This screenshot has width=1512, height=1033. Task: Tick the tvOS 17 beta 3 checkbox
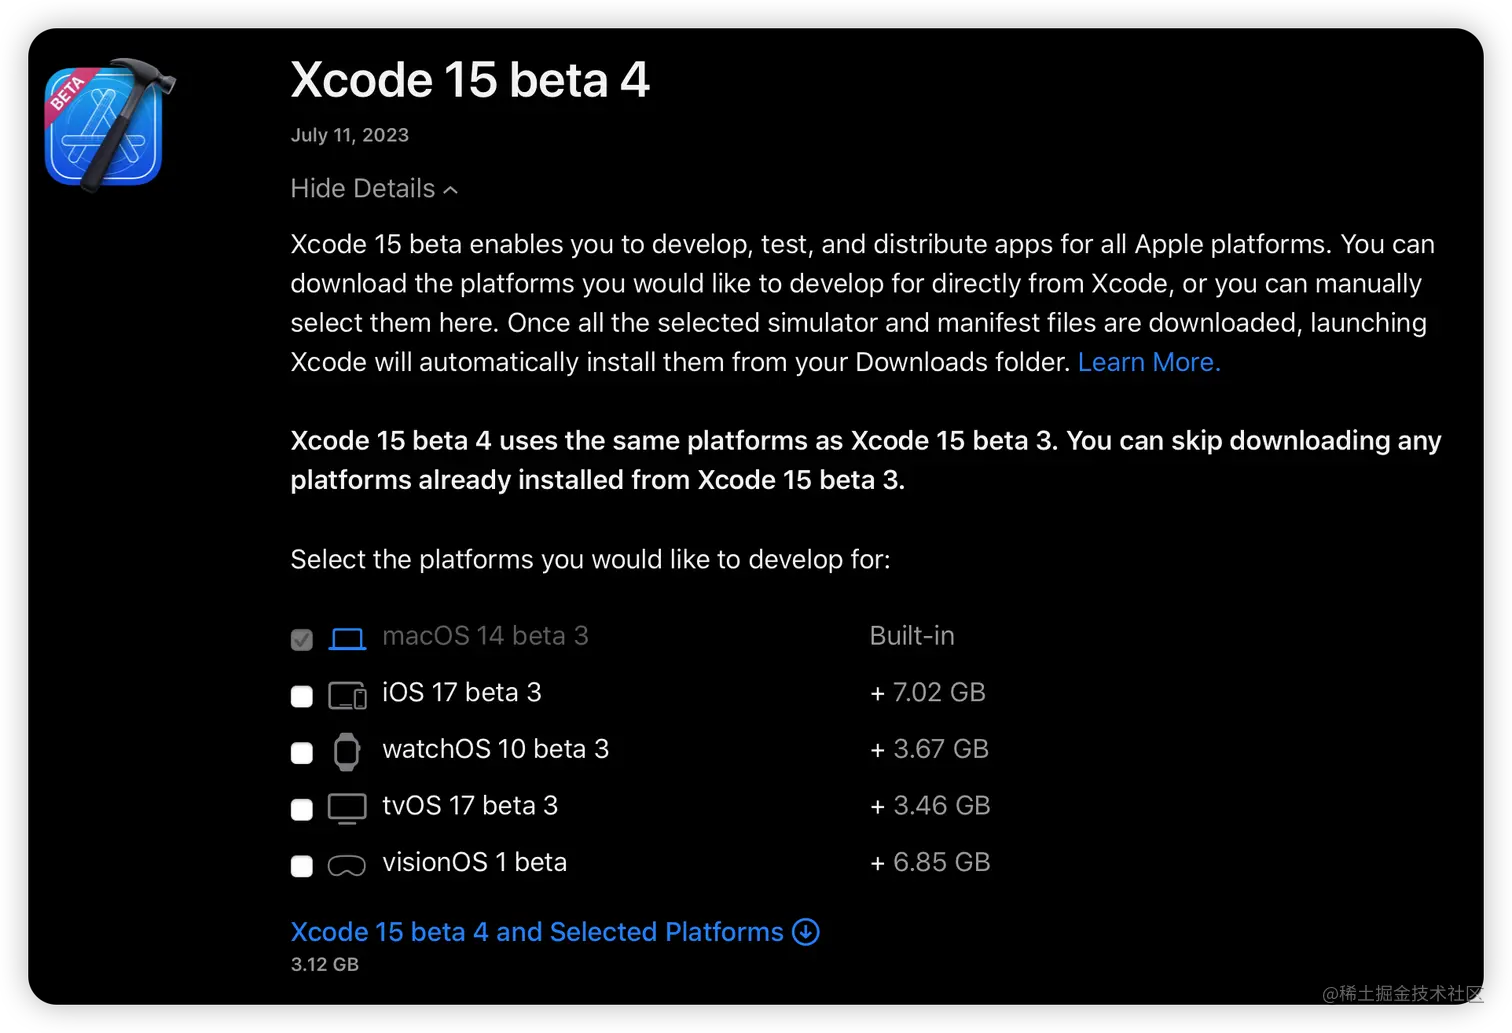[302, 809]
